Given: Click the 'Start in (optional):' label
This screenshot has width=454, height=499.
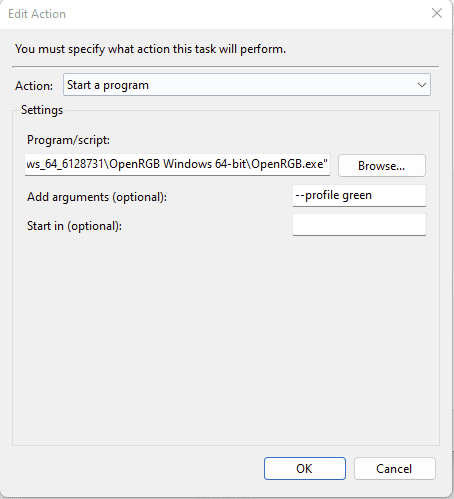Looking at the screenshot, I should coord(74,226).
